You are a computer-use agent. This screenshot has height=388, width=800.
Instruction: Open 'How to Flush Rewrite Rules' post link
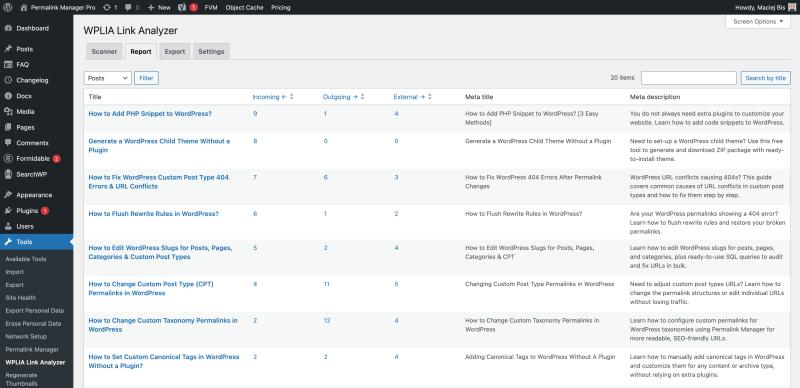click(154, 214)
